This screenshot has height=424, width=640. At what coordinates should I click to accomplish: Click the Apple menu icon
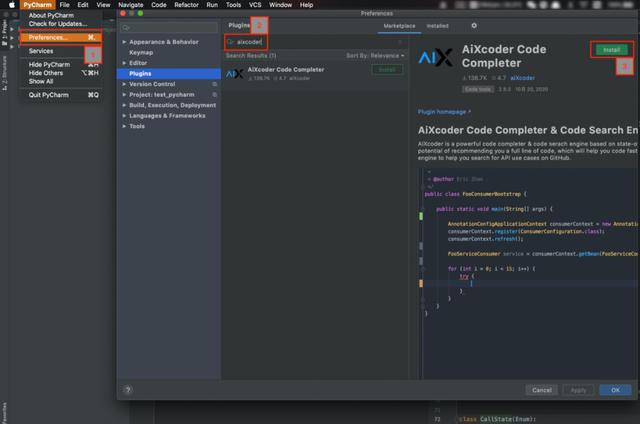point(11,5)
